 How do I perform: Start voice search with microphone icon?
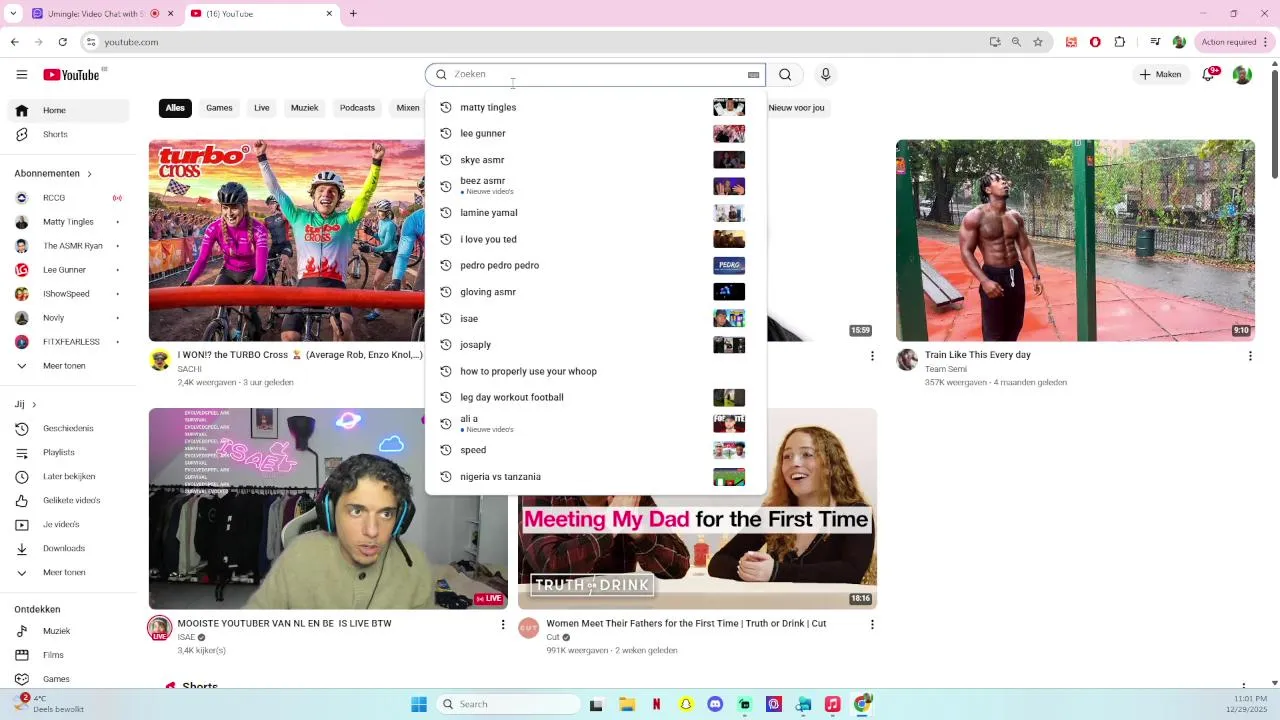click(x=825, y=74)
